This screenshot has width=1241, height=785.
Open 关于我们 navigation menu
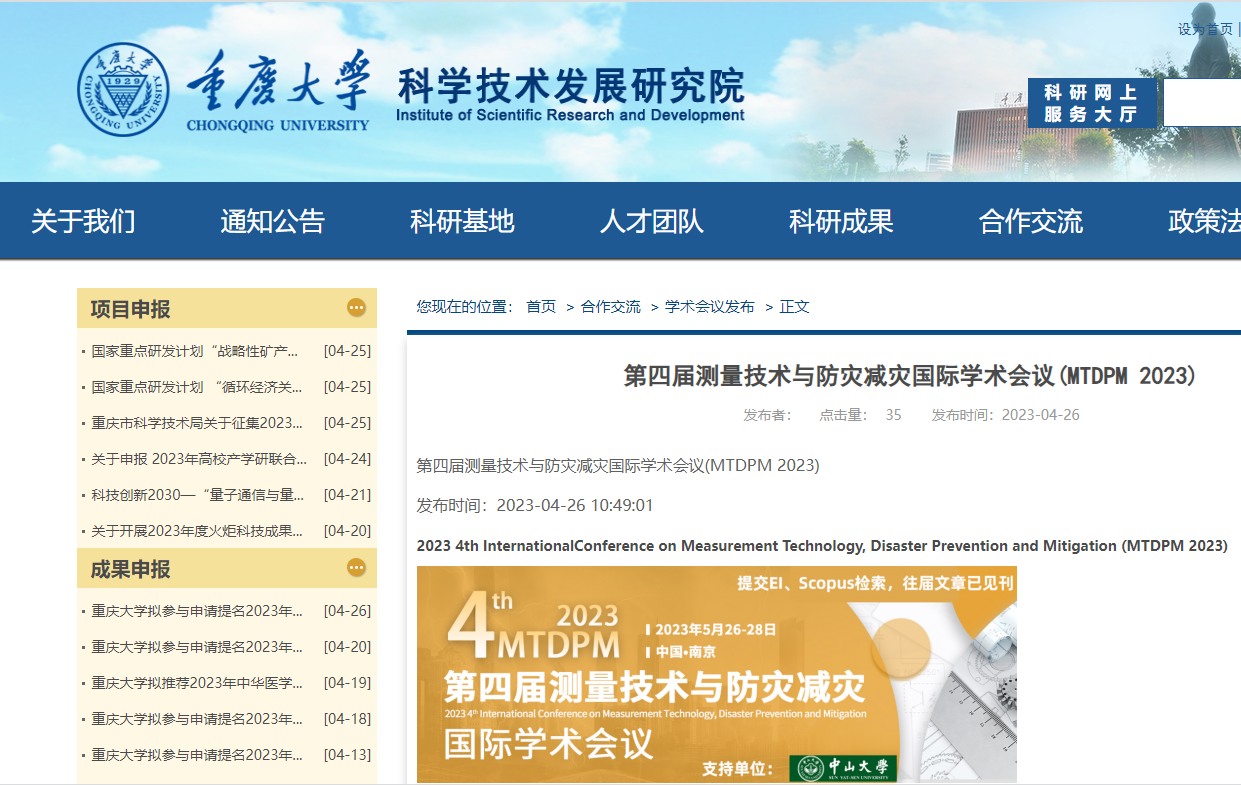click(83, 221)
